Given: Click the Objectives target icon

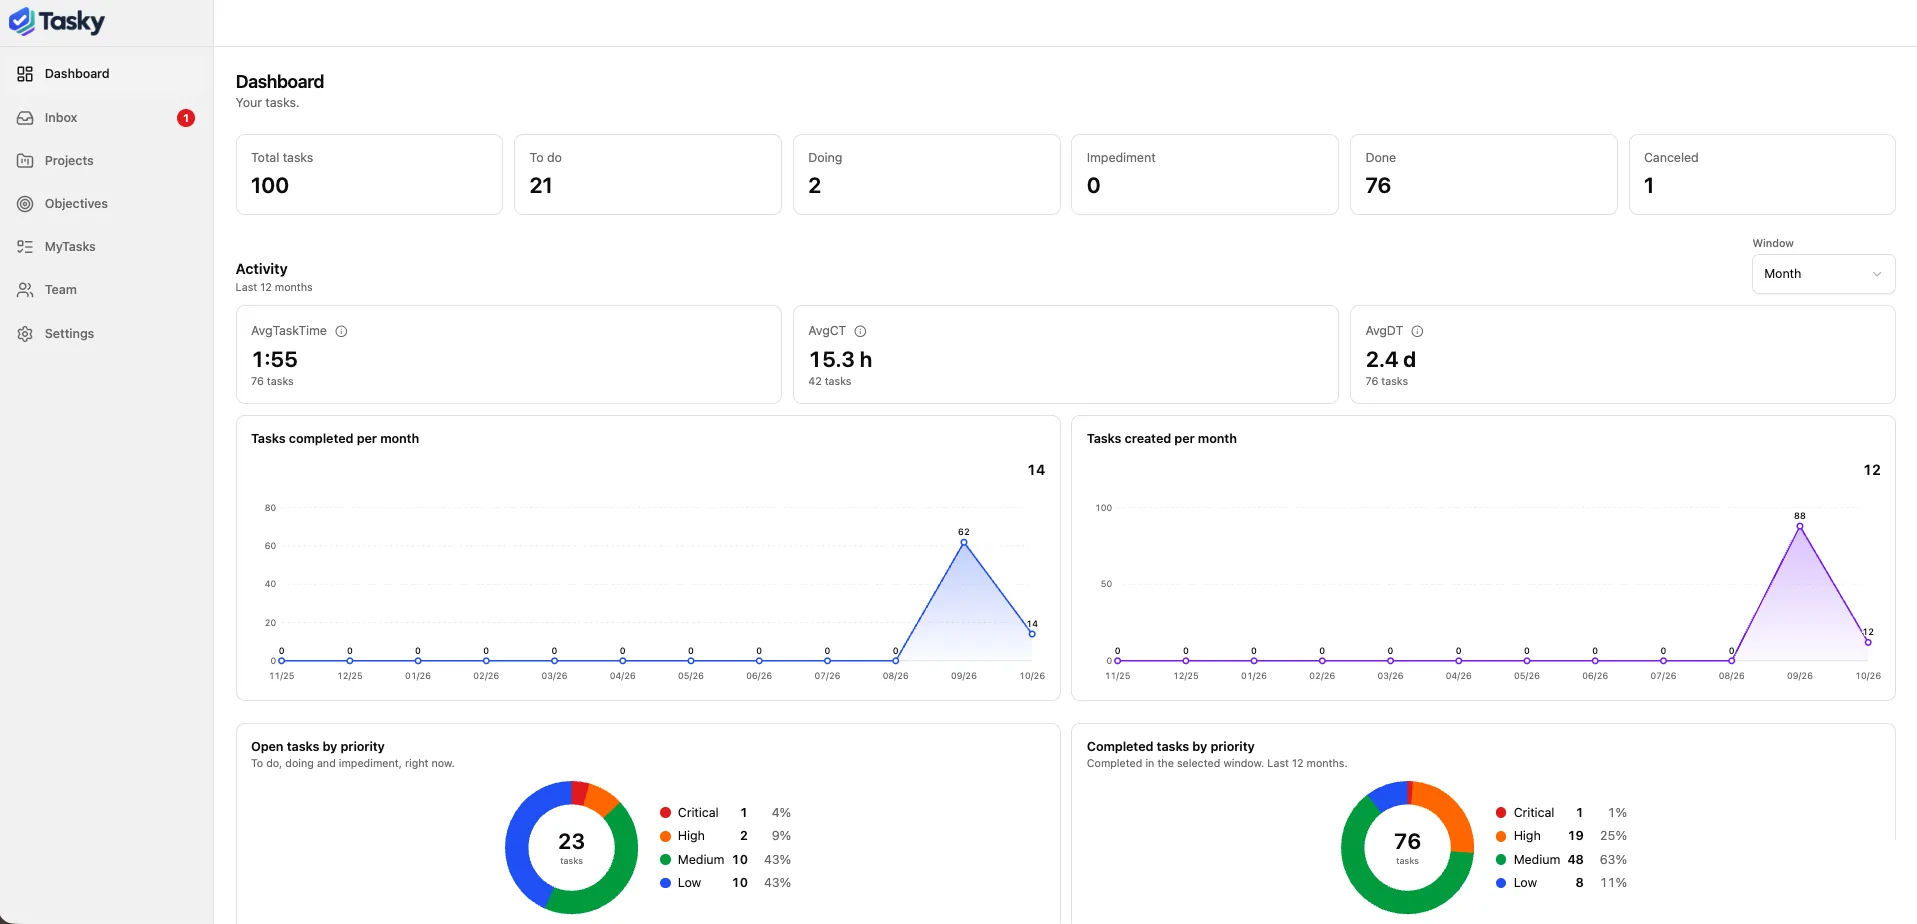Looking at the screenshot, I should 25,204.
